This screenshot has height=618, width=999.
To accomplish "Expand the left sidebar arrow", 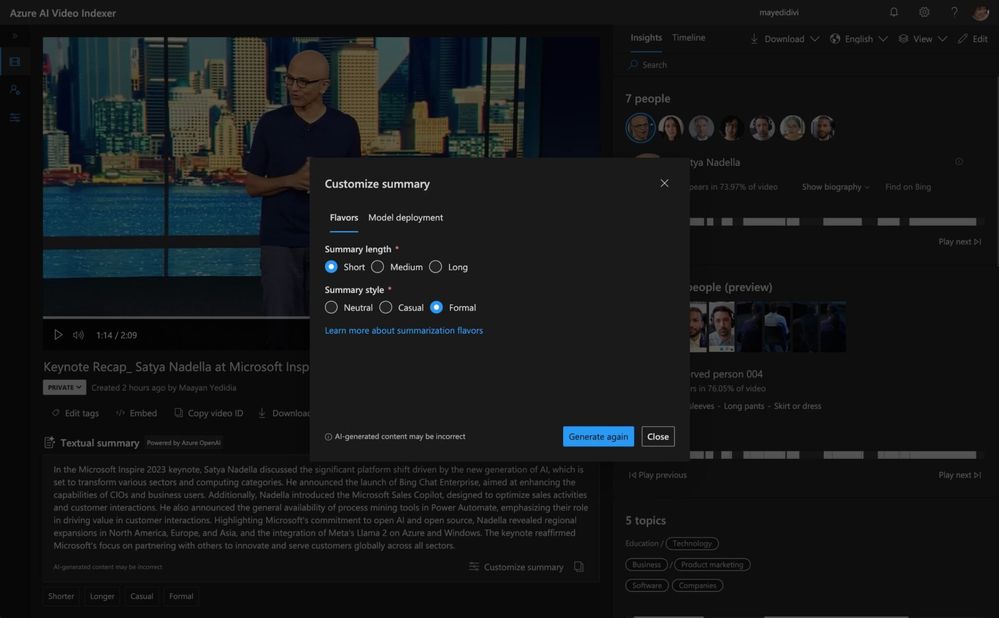I will [15, 36].
